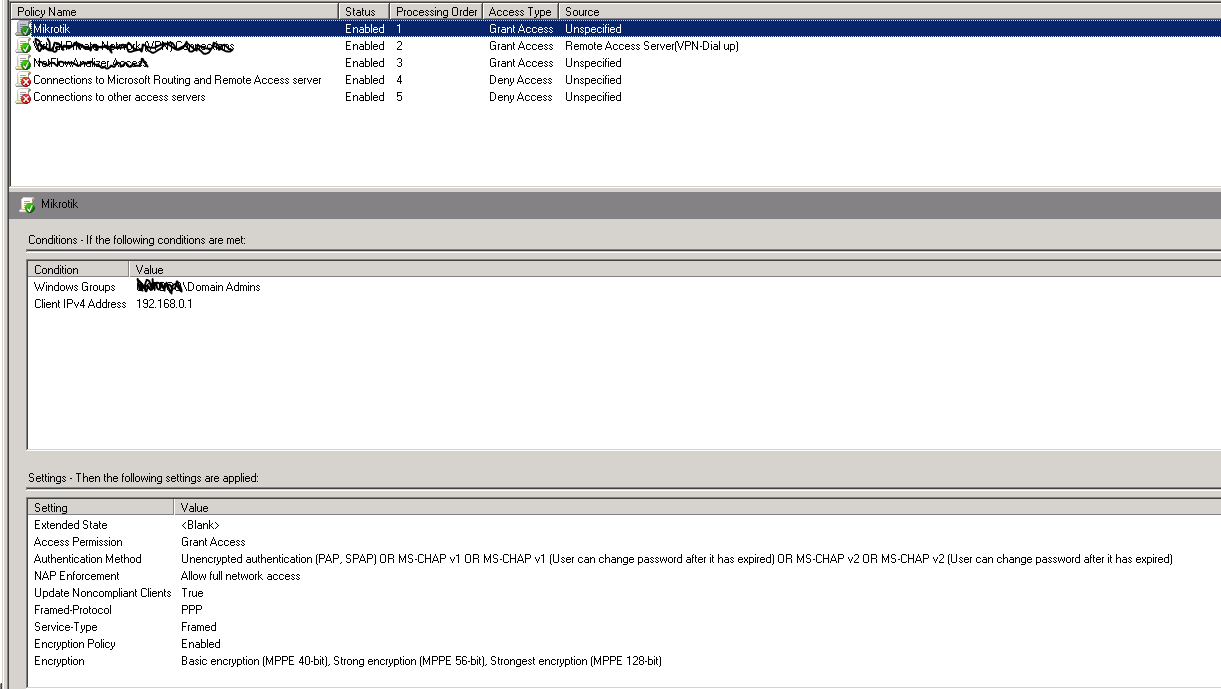The image size is (1221, 689).
Task: Sort by Processing Order column header
Action: point(436,11)
